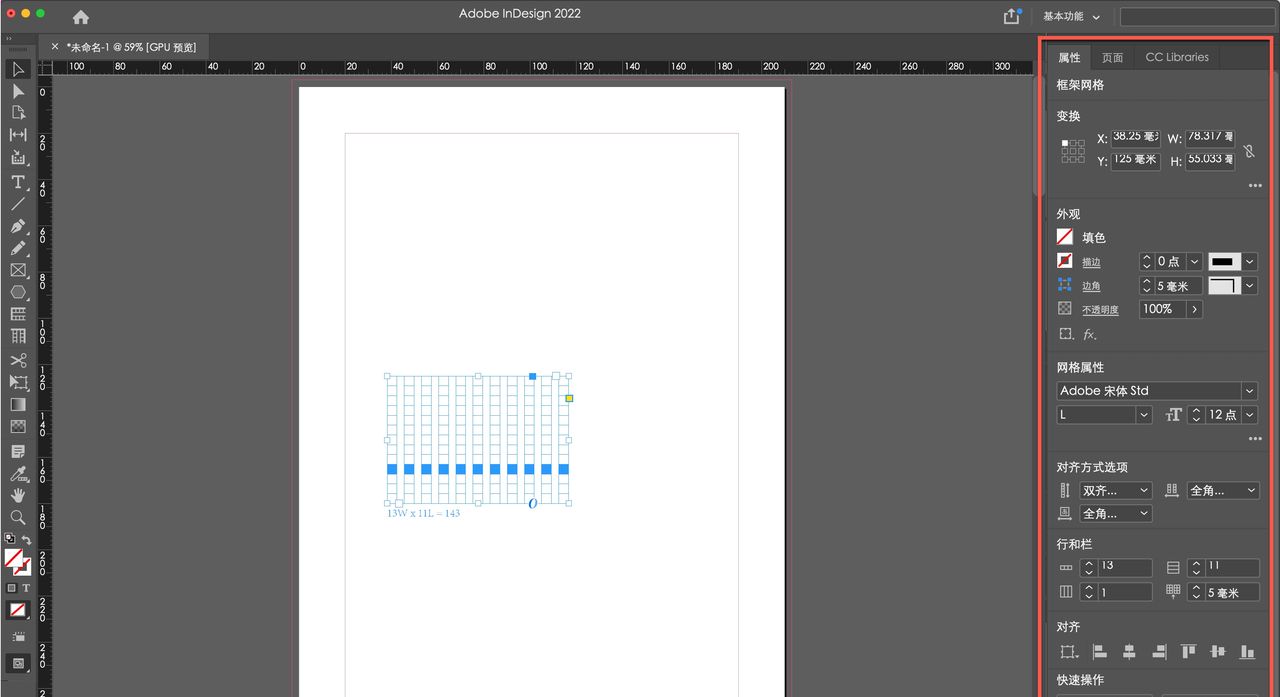Viewport: 1280px width, 697px height.
Task: Click the search field in title bar
Action: 1197,17
